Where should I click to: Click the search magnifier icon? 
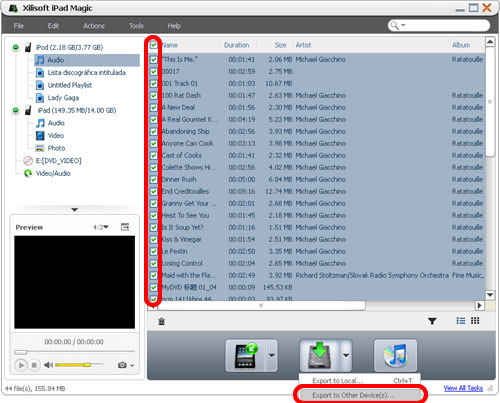point(394,25)
